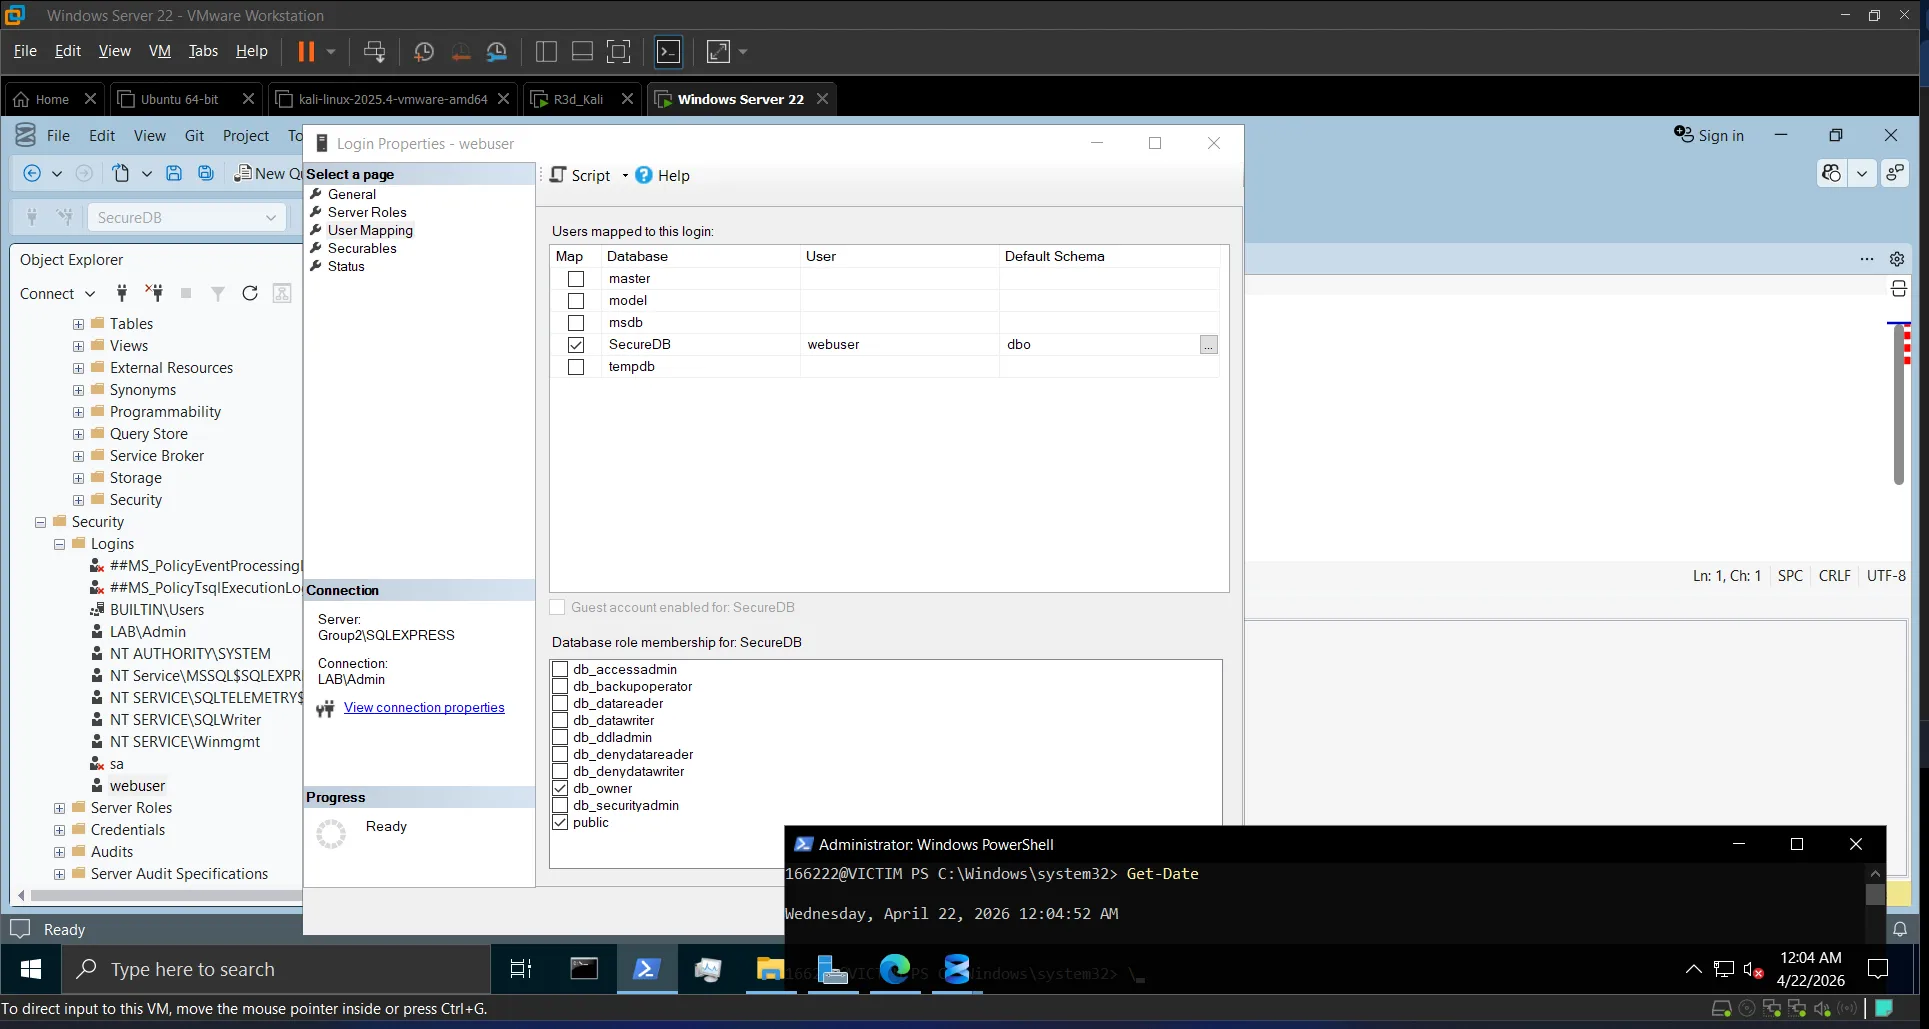Click the taskbar search box
The height and width of the screenshot is (1029, 1929).
[x=276, y=969]
